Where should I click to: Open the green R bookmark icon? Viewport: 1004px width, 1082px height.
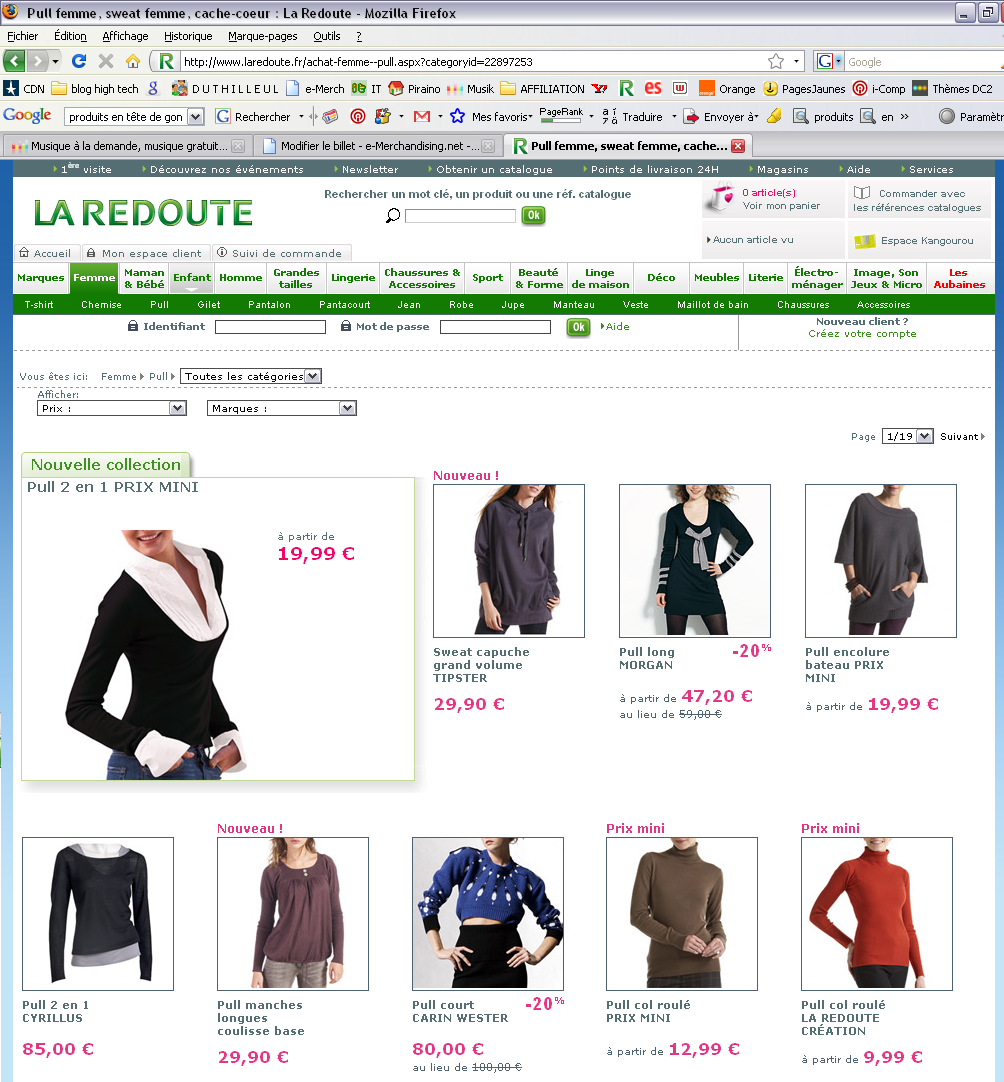click(x=626, y=88)
